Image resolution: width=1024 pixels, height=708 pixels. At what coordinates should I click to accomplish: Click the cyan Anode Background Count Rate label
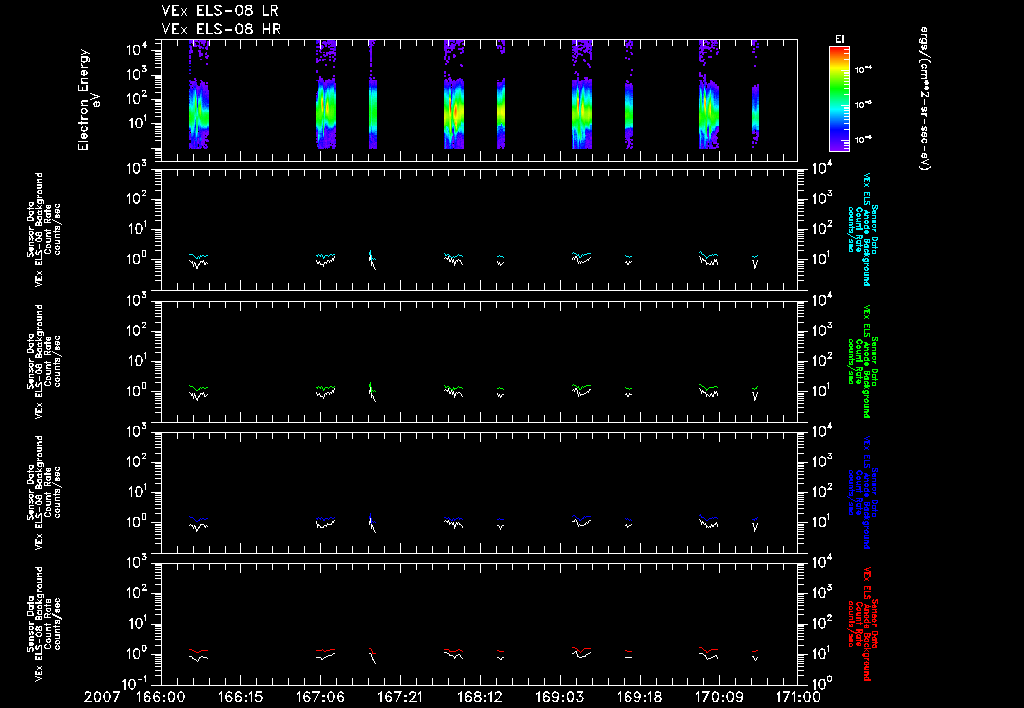862,229
